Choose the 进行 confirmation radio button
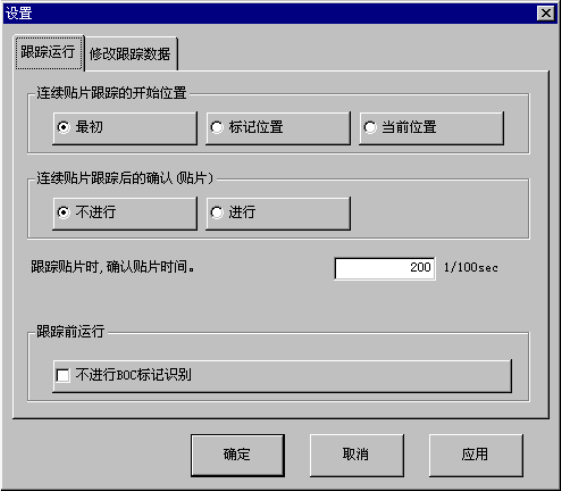561x491 pixels. (278, 213)
